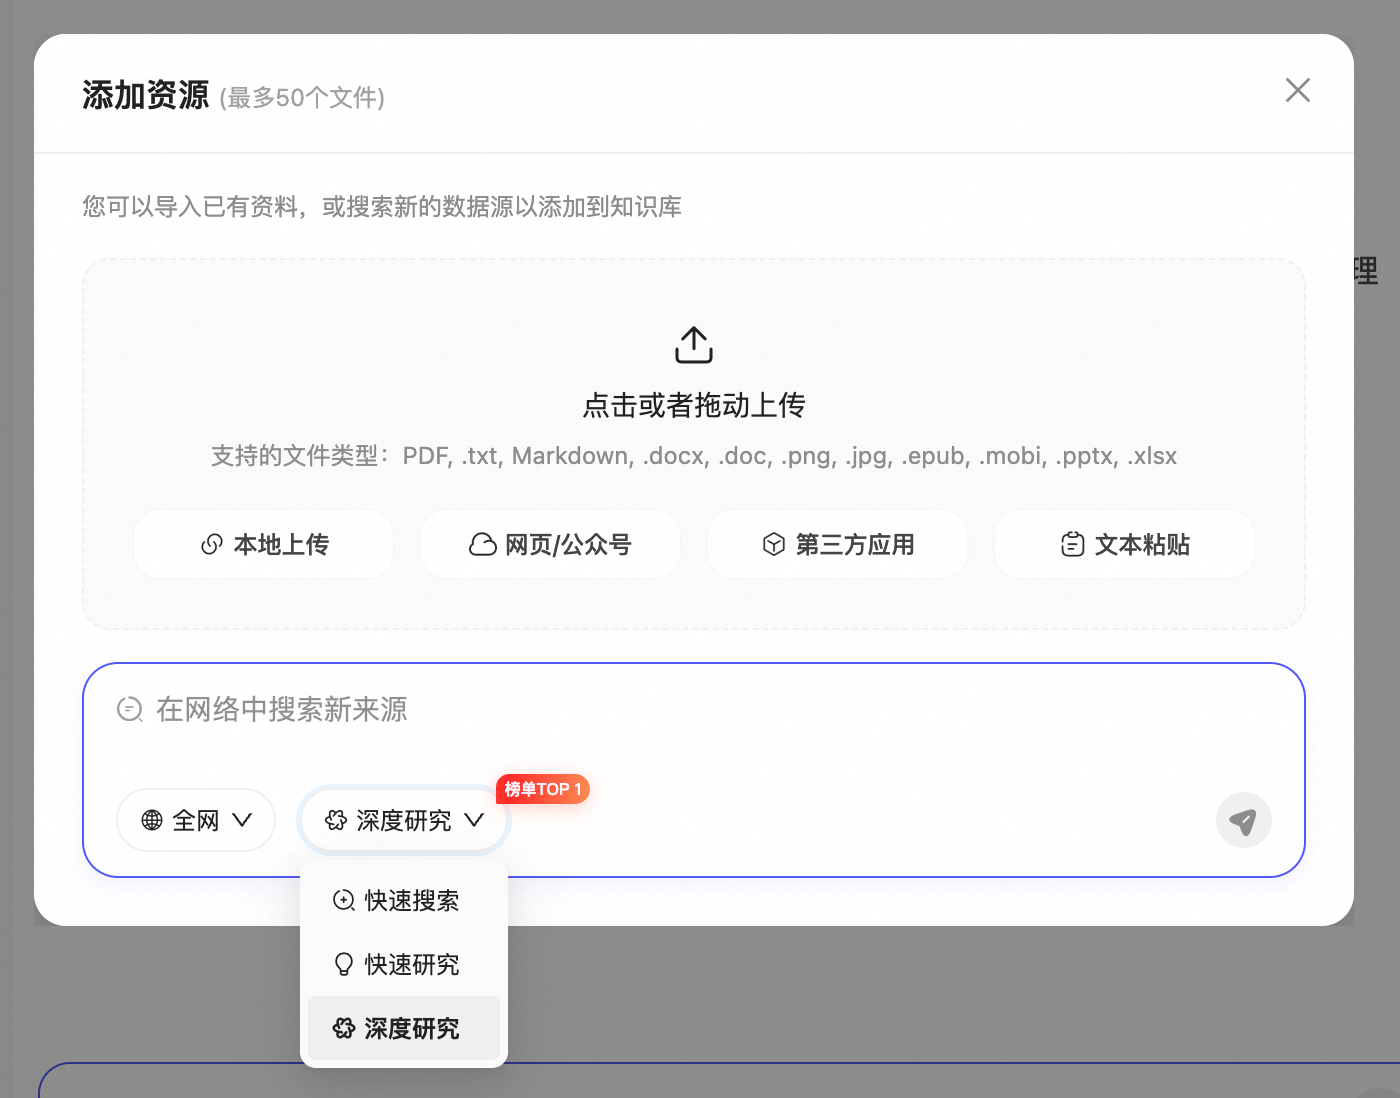Open 本地上传 option
Screen dimensions: 1400x1098
tap(264, 544)
